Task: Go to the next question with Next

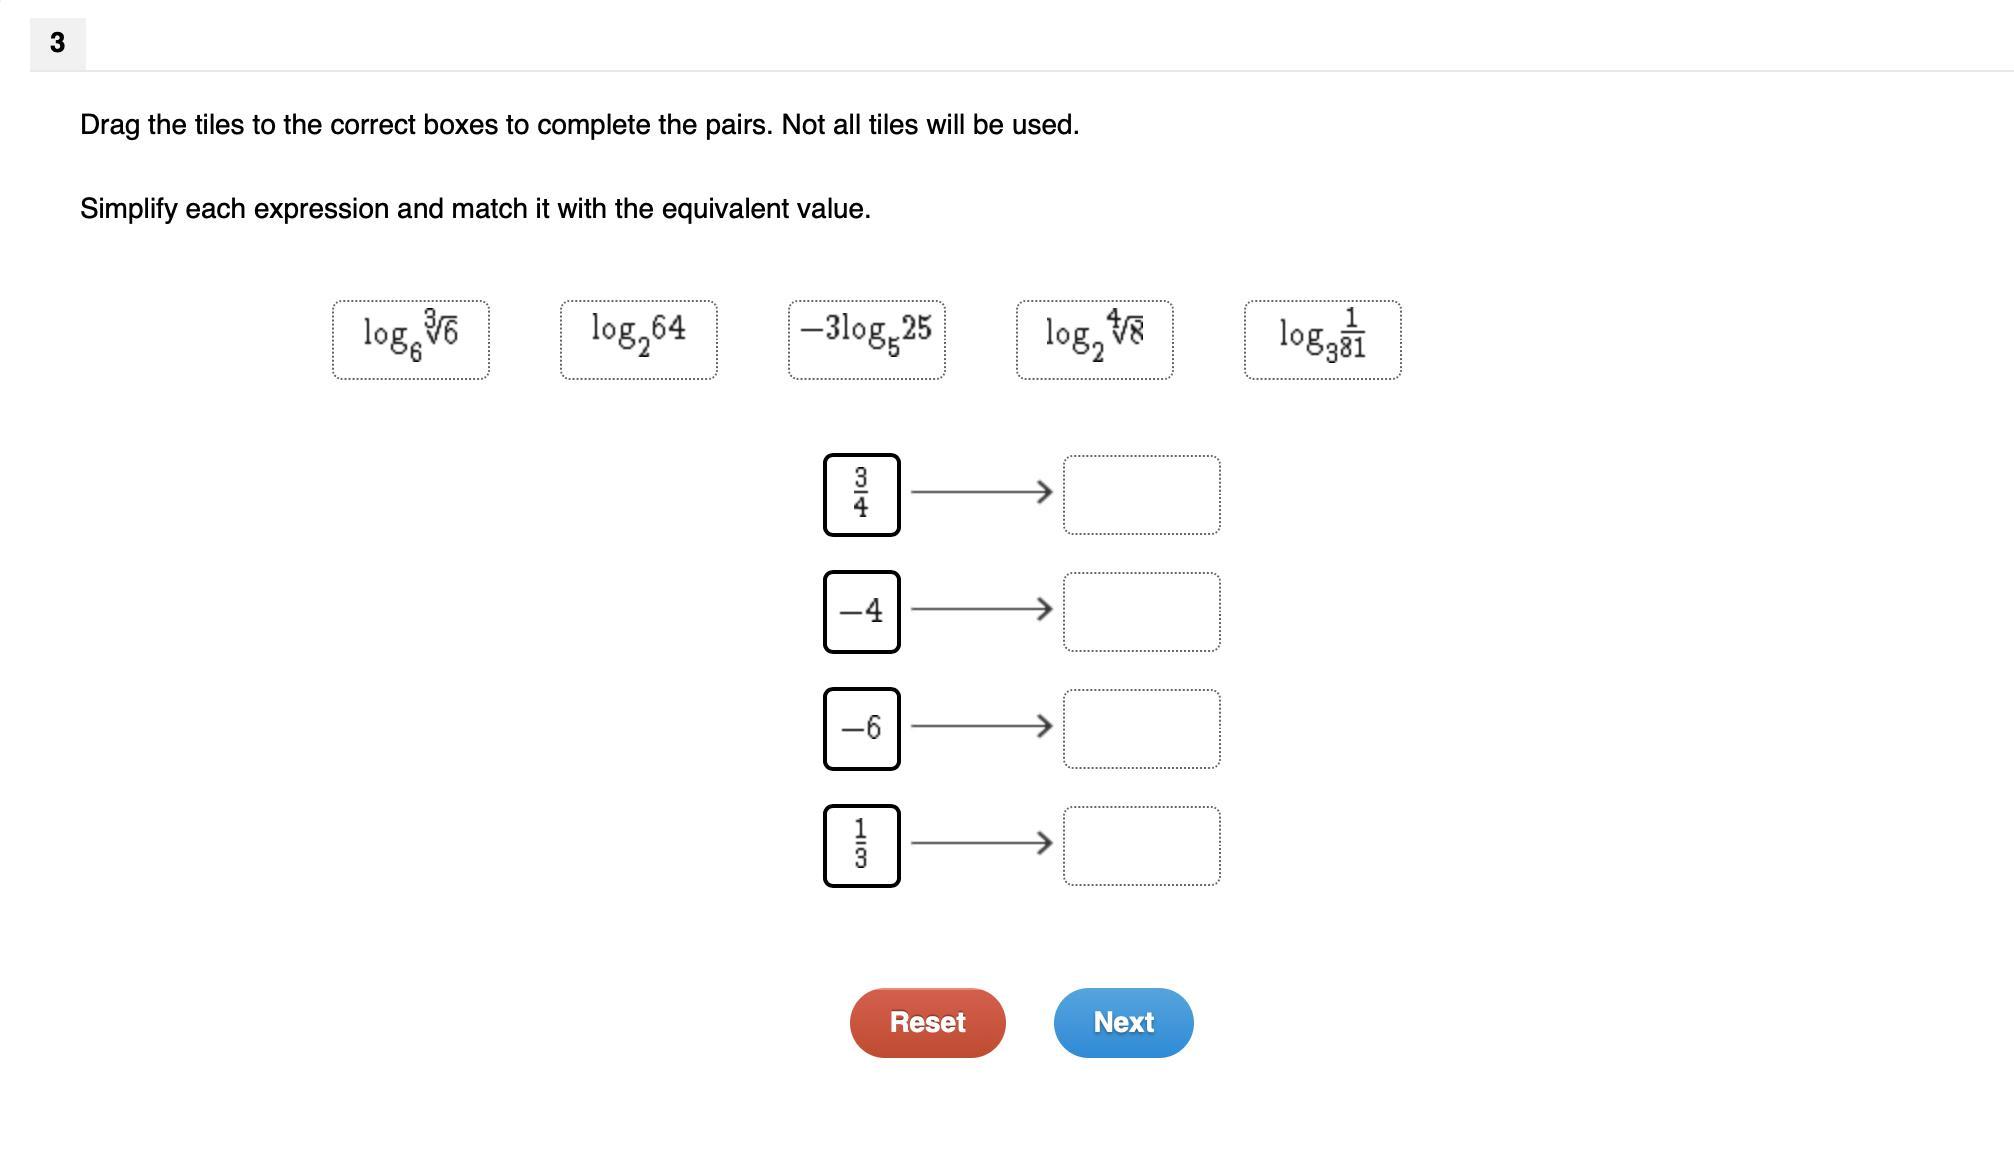Action: tap(1123, 1022)
